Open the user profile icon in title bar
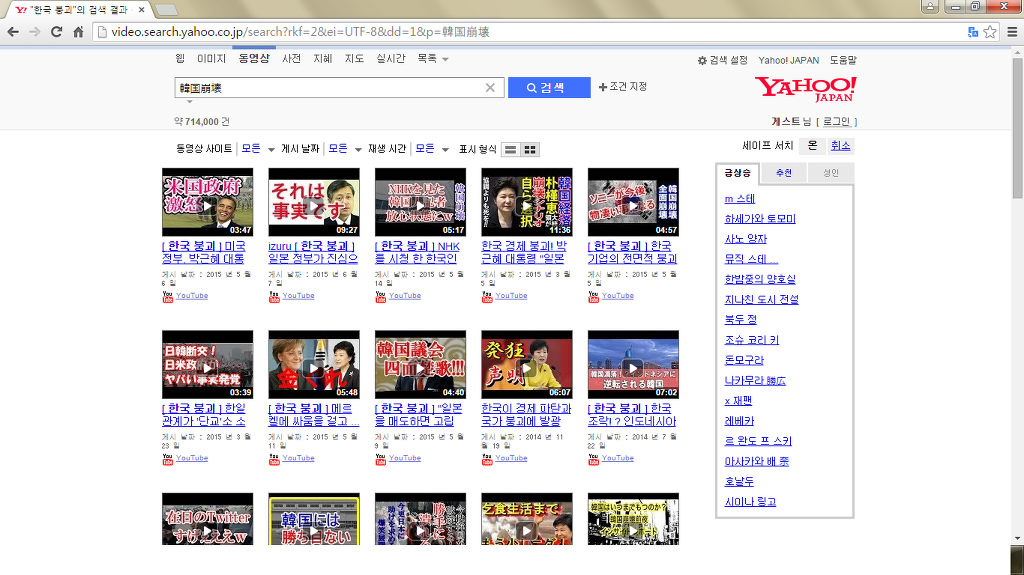The image size is (1024, 575). tap(930, 6)
